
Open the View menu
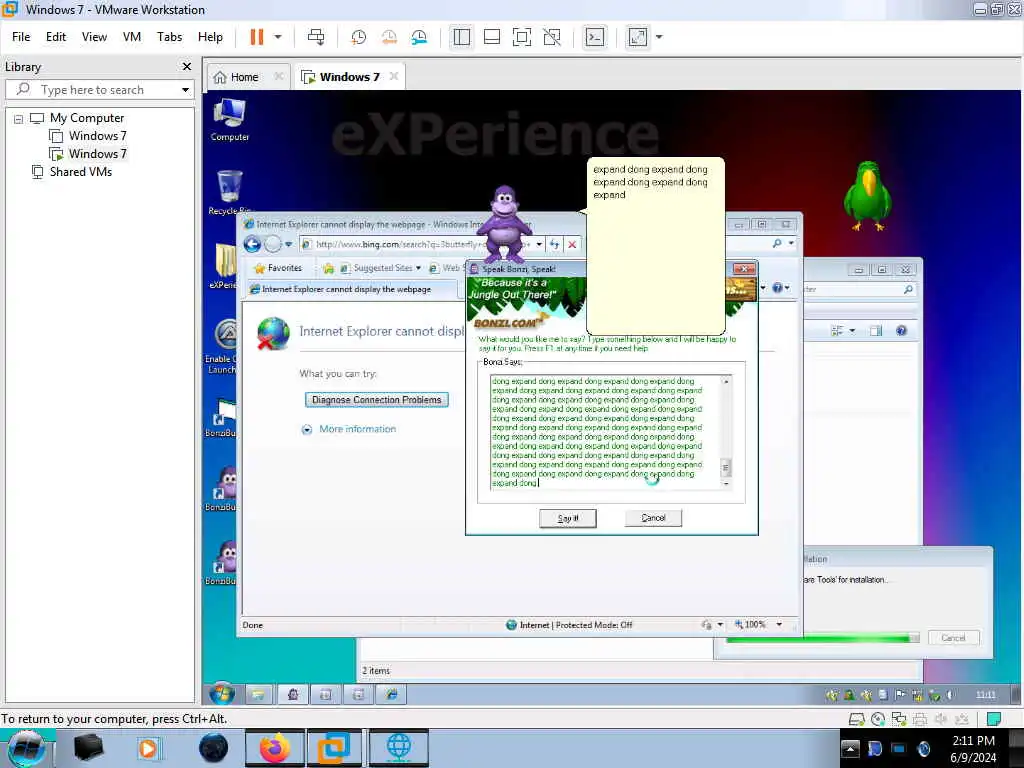coord(94,37)
